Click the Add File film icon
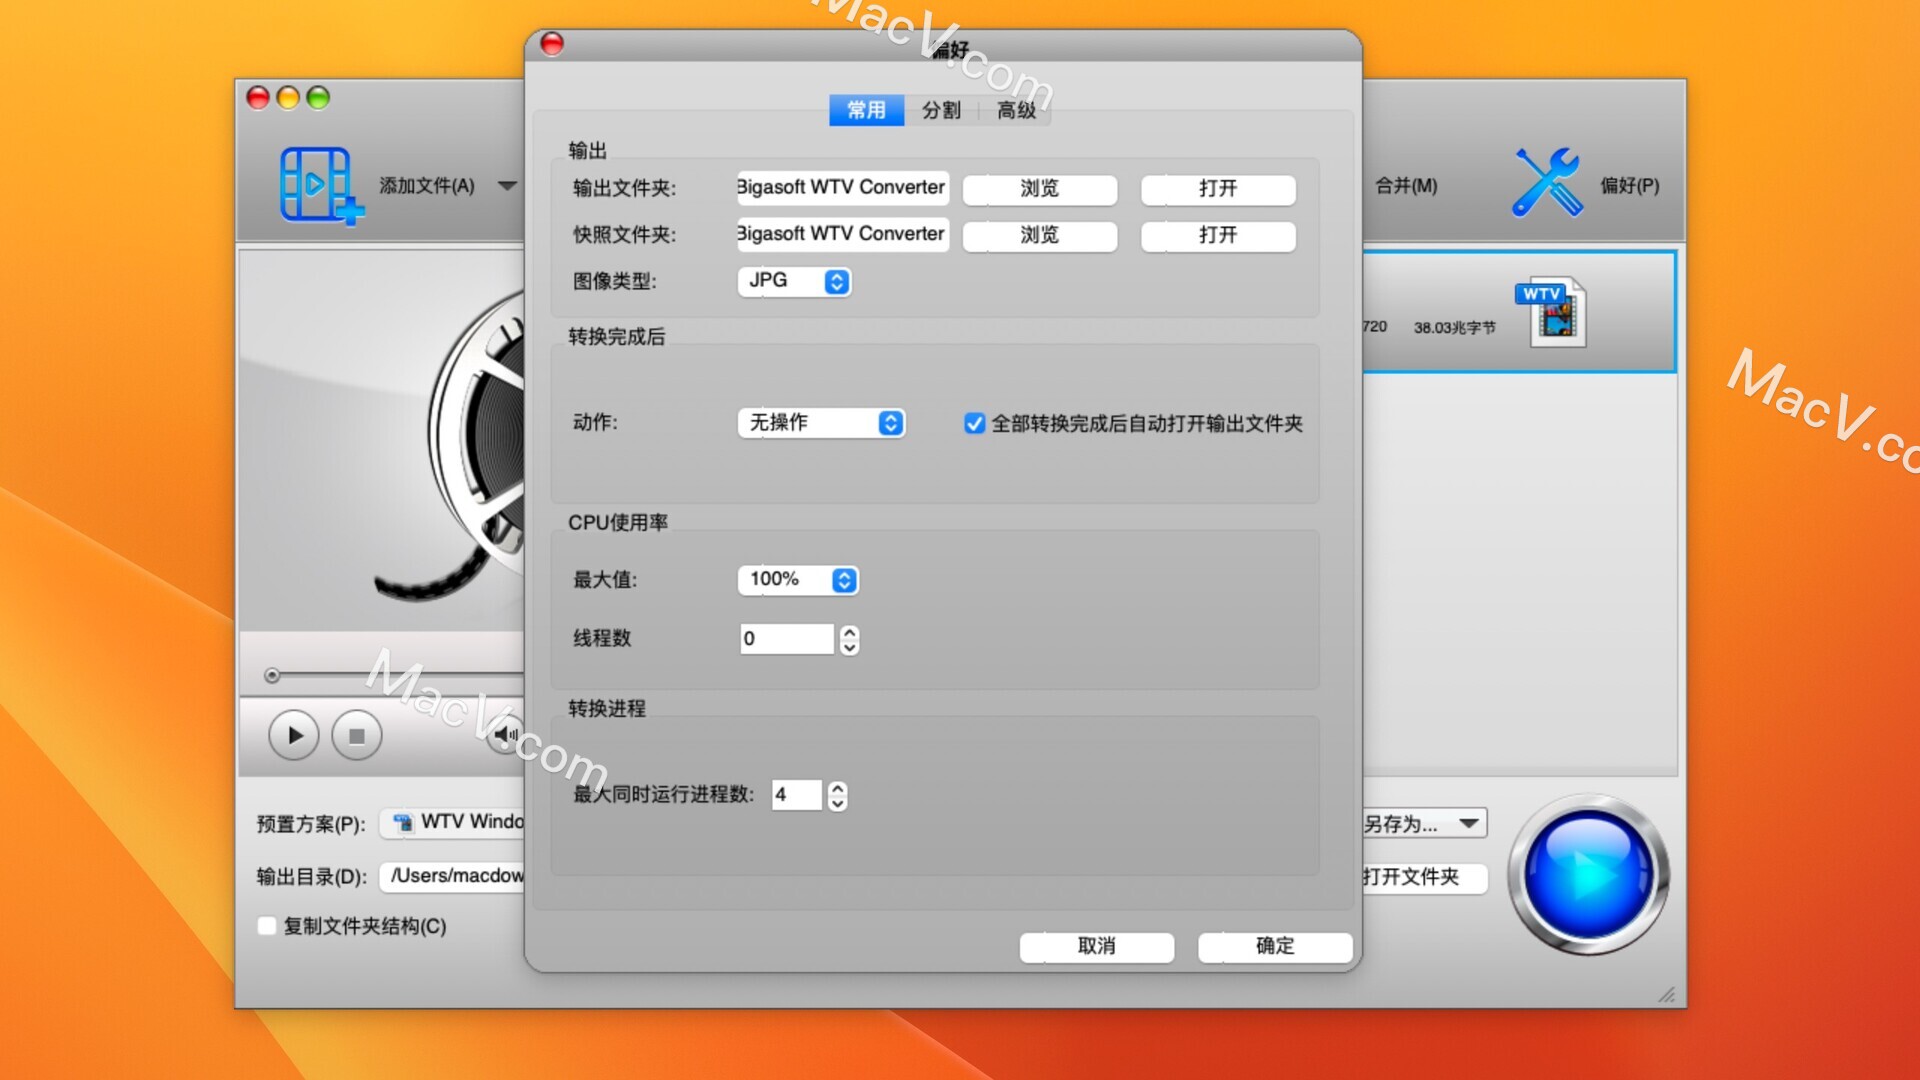This screenshot has width=1920, height=1080. pyautogui.click(x=321, y=185)
